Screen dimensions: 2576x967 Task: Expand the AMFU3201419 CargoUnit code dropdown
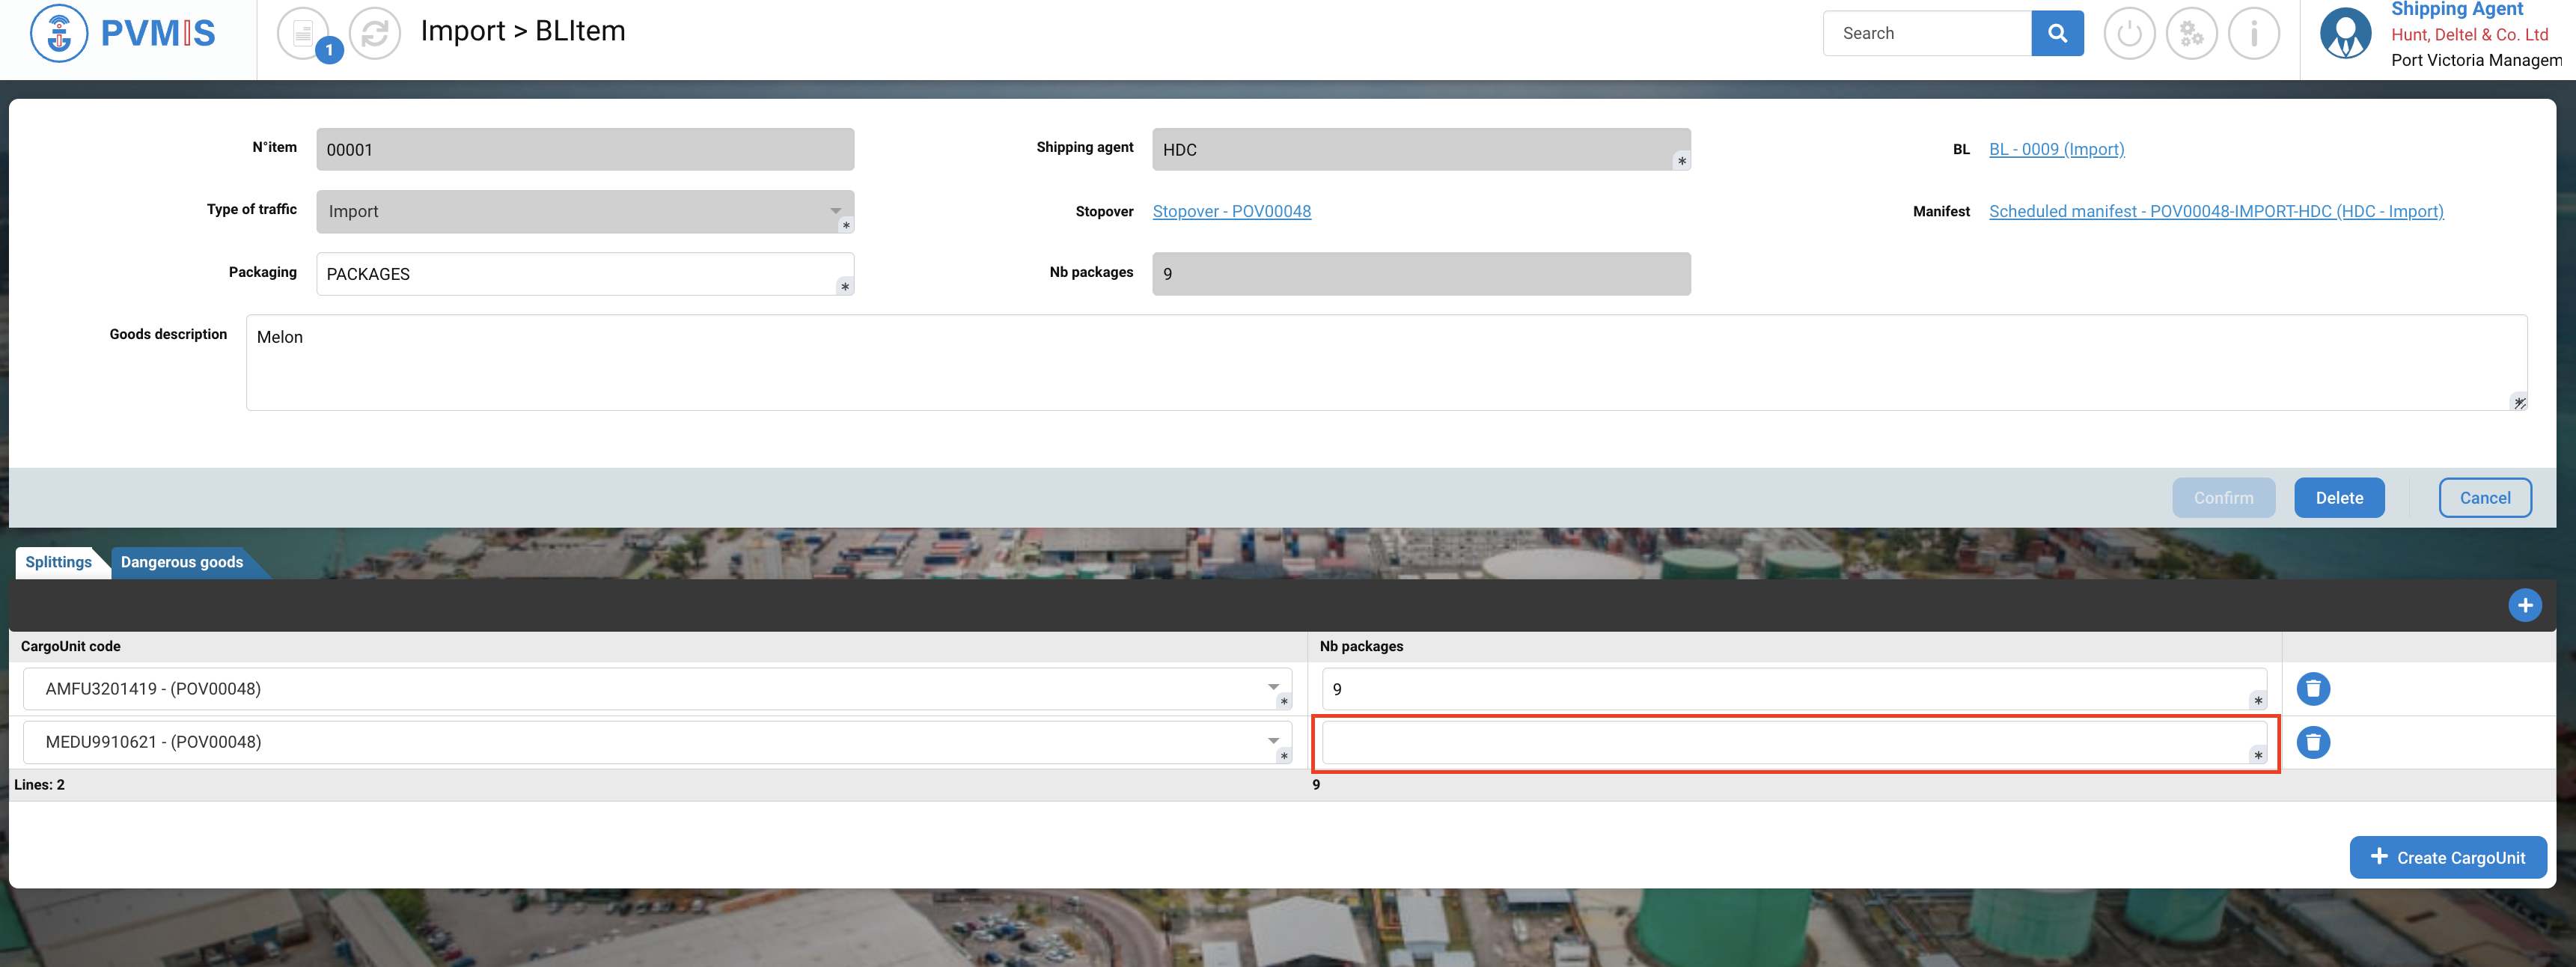(x=1273, y=688)
